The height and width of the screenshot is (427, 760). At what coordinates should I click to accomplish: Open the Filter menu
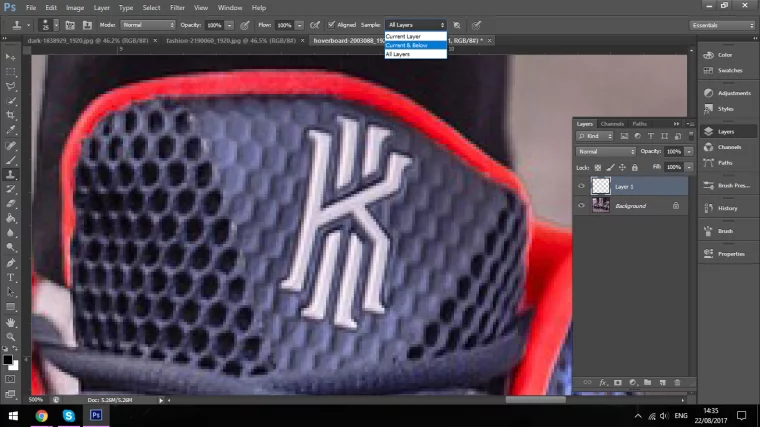pos(177,8)
